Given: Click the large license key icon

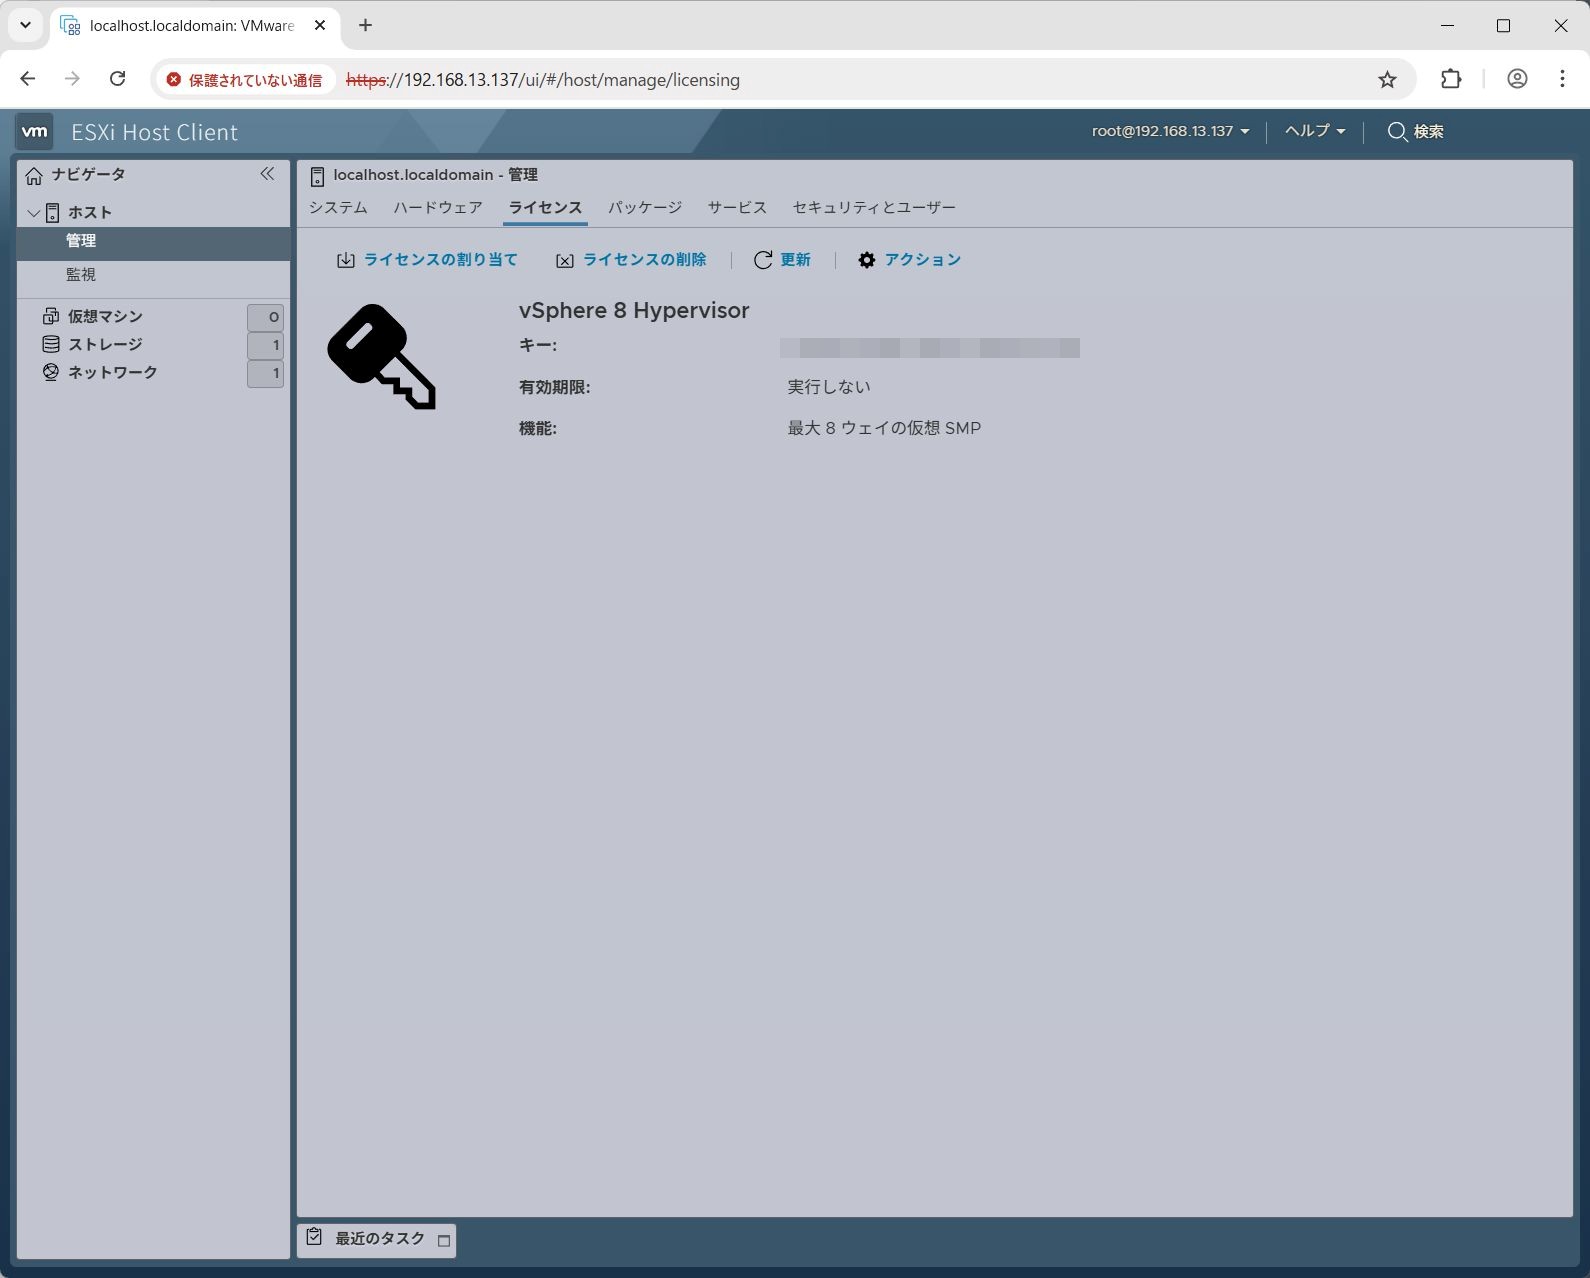Looking at the screenshot, I should pos(382,357).
